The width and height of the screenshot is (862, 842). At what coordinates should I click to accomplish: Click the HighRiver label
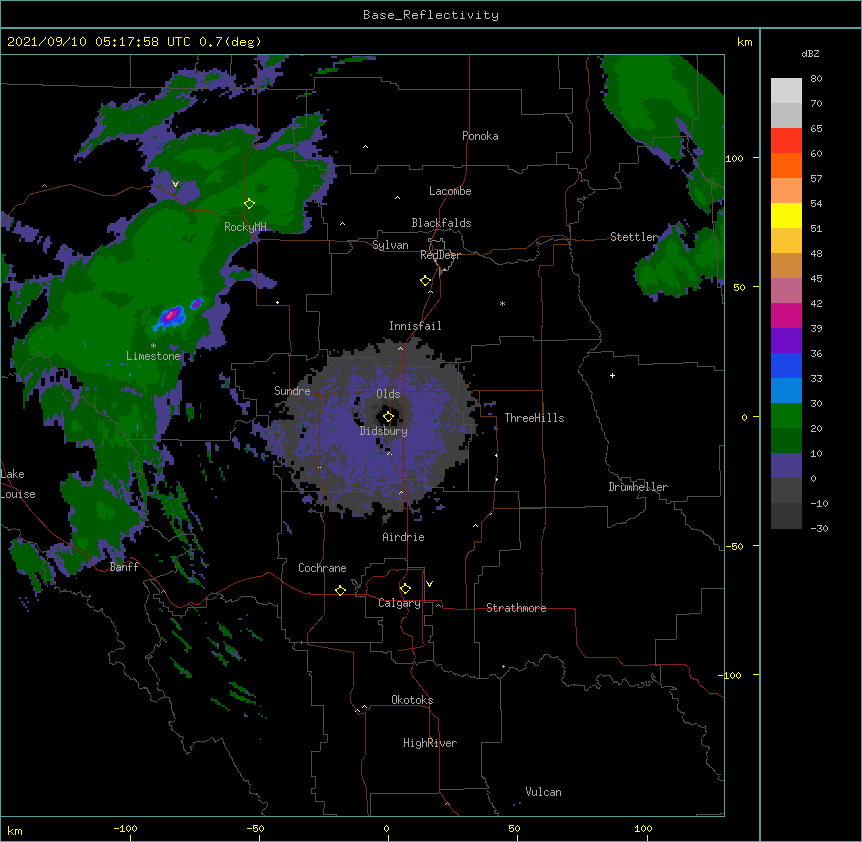[x=430, y=743]
